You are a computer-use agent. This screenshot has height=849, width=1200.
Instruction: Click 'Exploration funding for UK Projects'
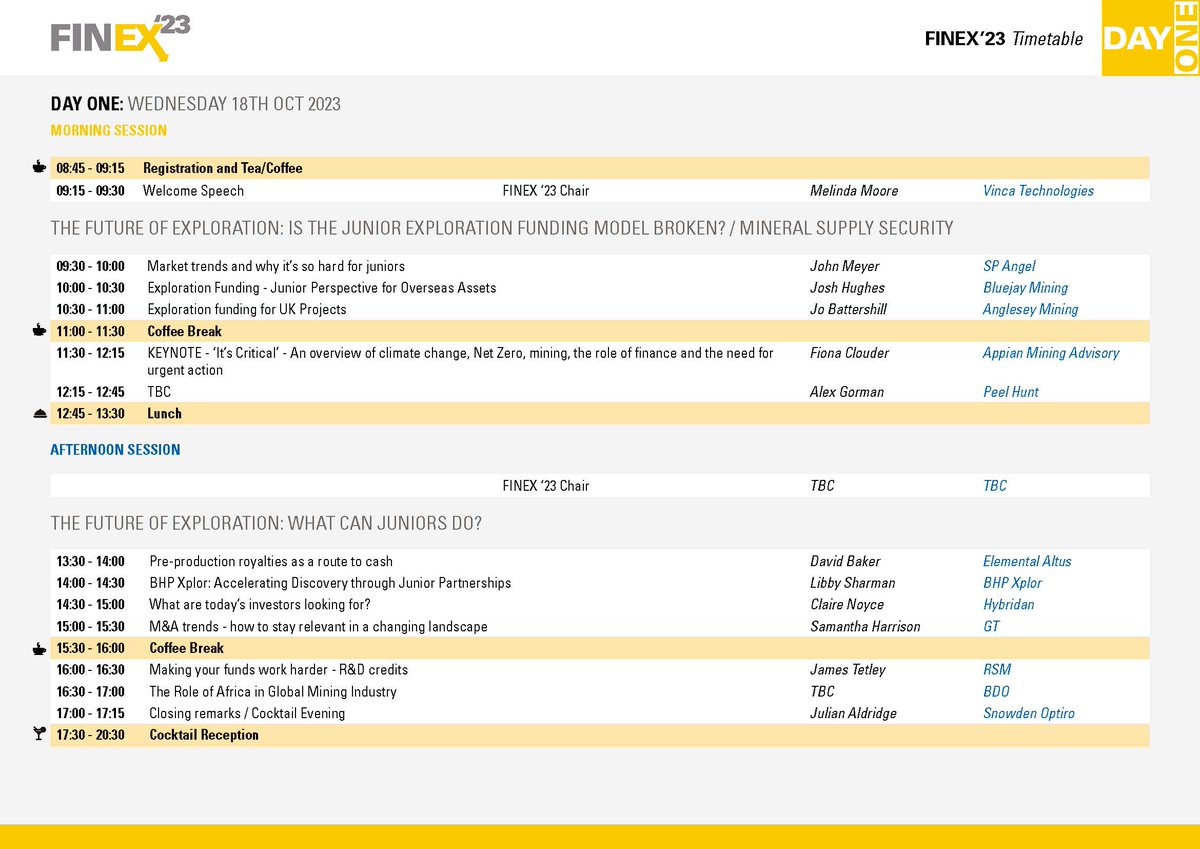point(246,310)
